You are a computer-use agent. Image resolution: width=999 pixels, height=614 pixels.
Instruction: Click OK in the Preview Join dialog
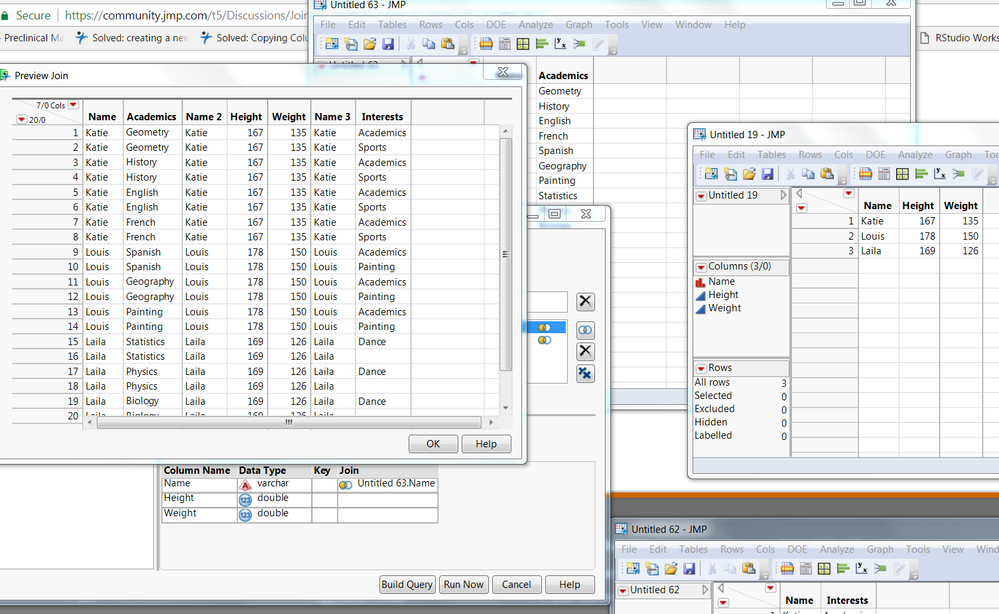pos(433,444)
